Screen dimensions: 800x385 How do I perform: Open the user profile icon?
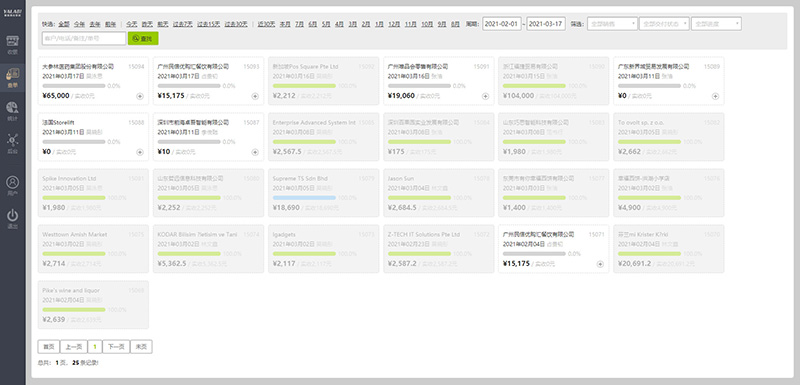[12, 182]
